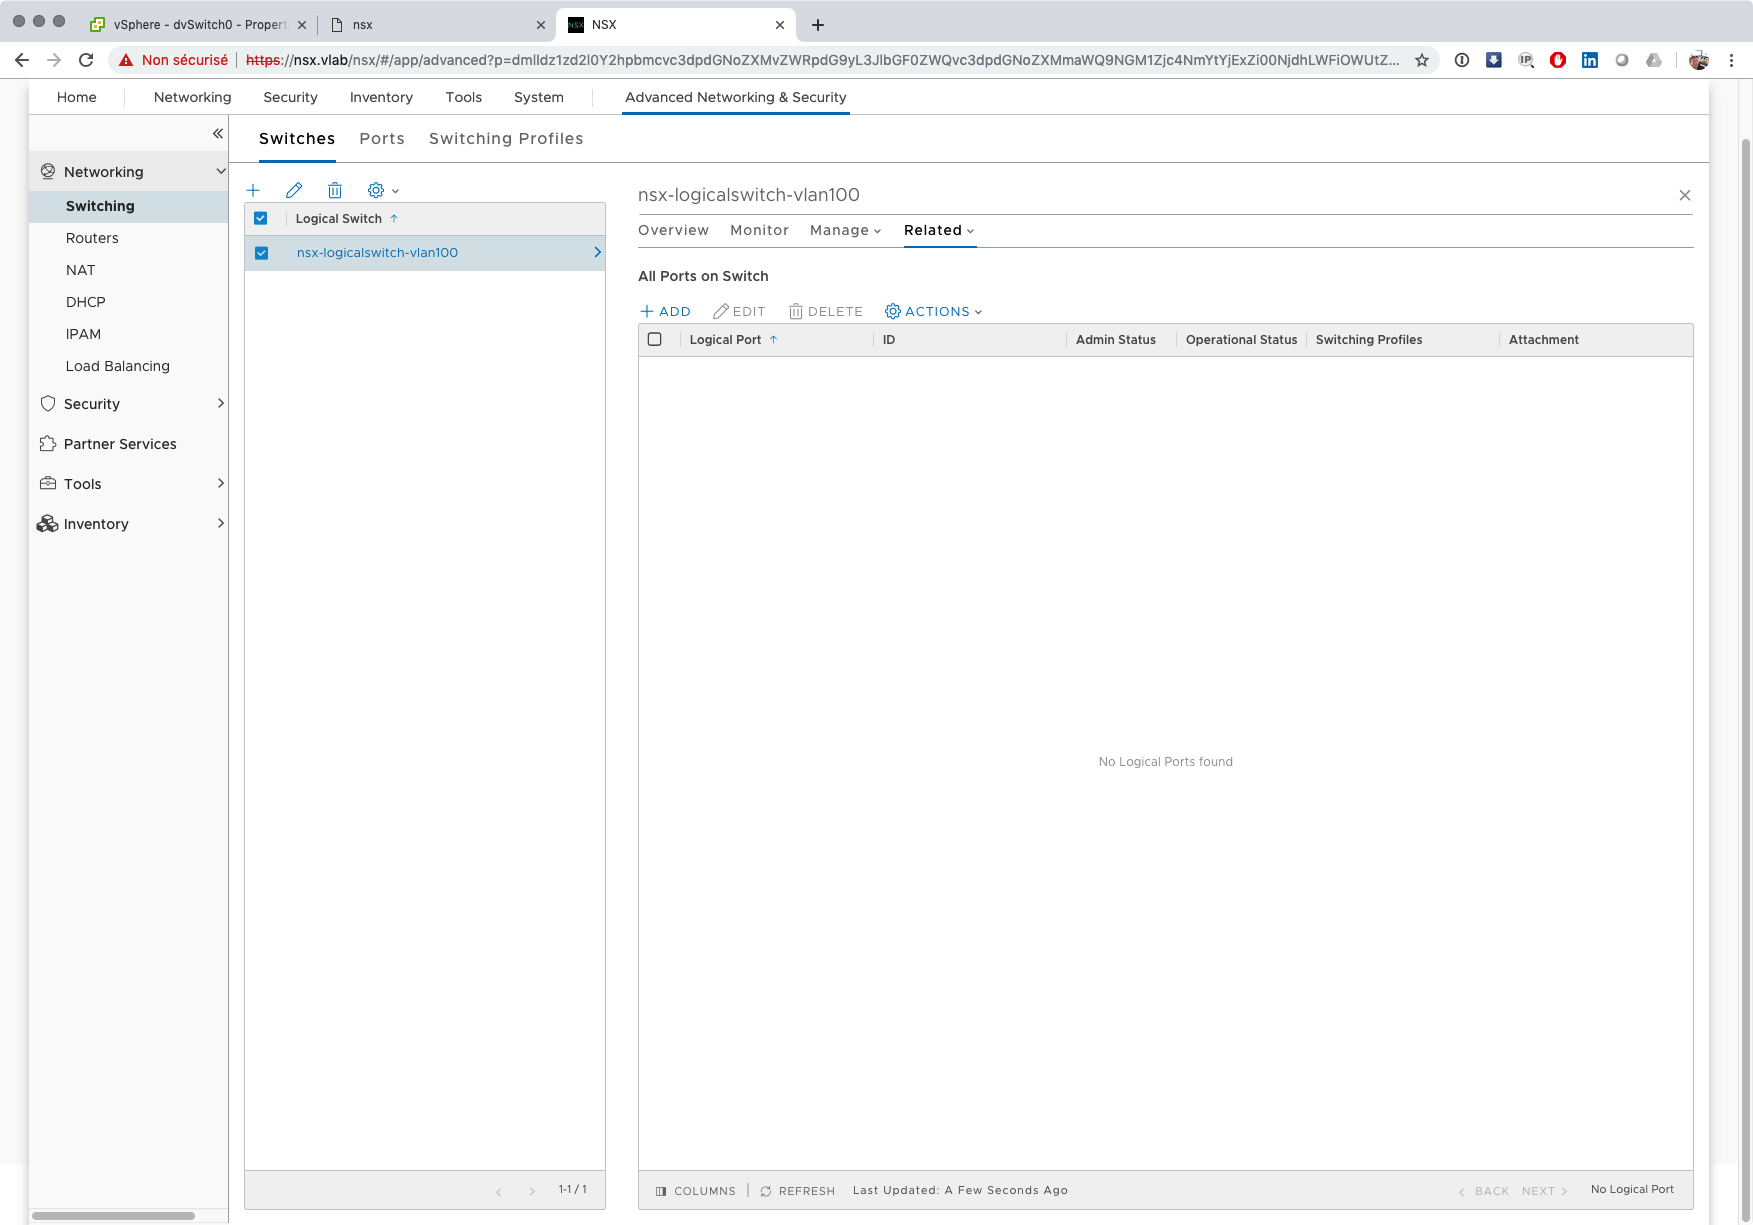Bookmark this page with the star icon
The image size is (1753, 1225).
tap(1421, 60)
